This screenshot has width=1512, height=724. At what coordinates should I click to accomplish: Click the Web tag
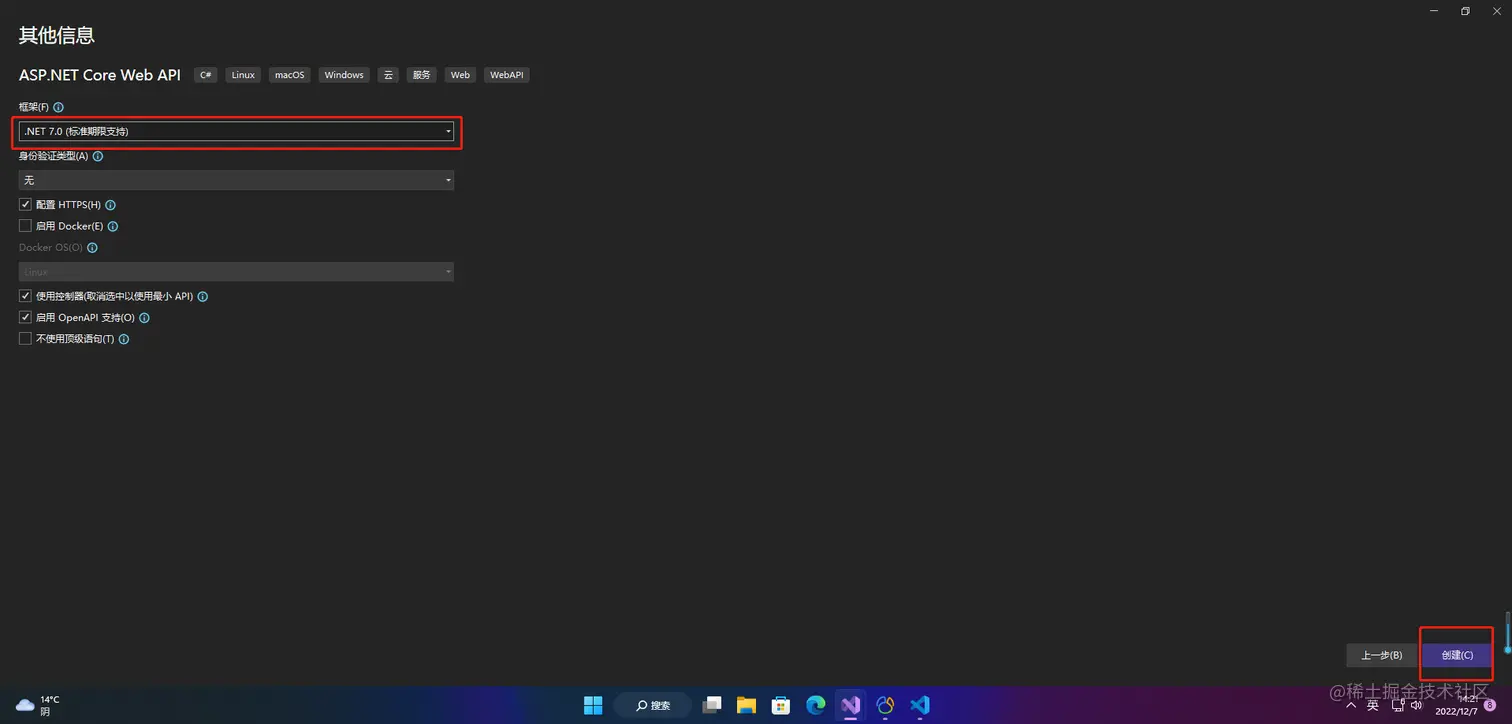coord(460,75)
